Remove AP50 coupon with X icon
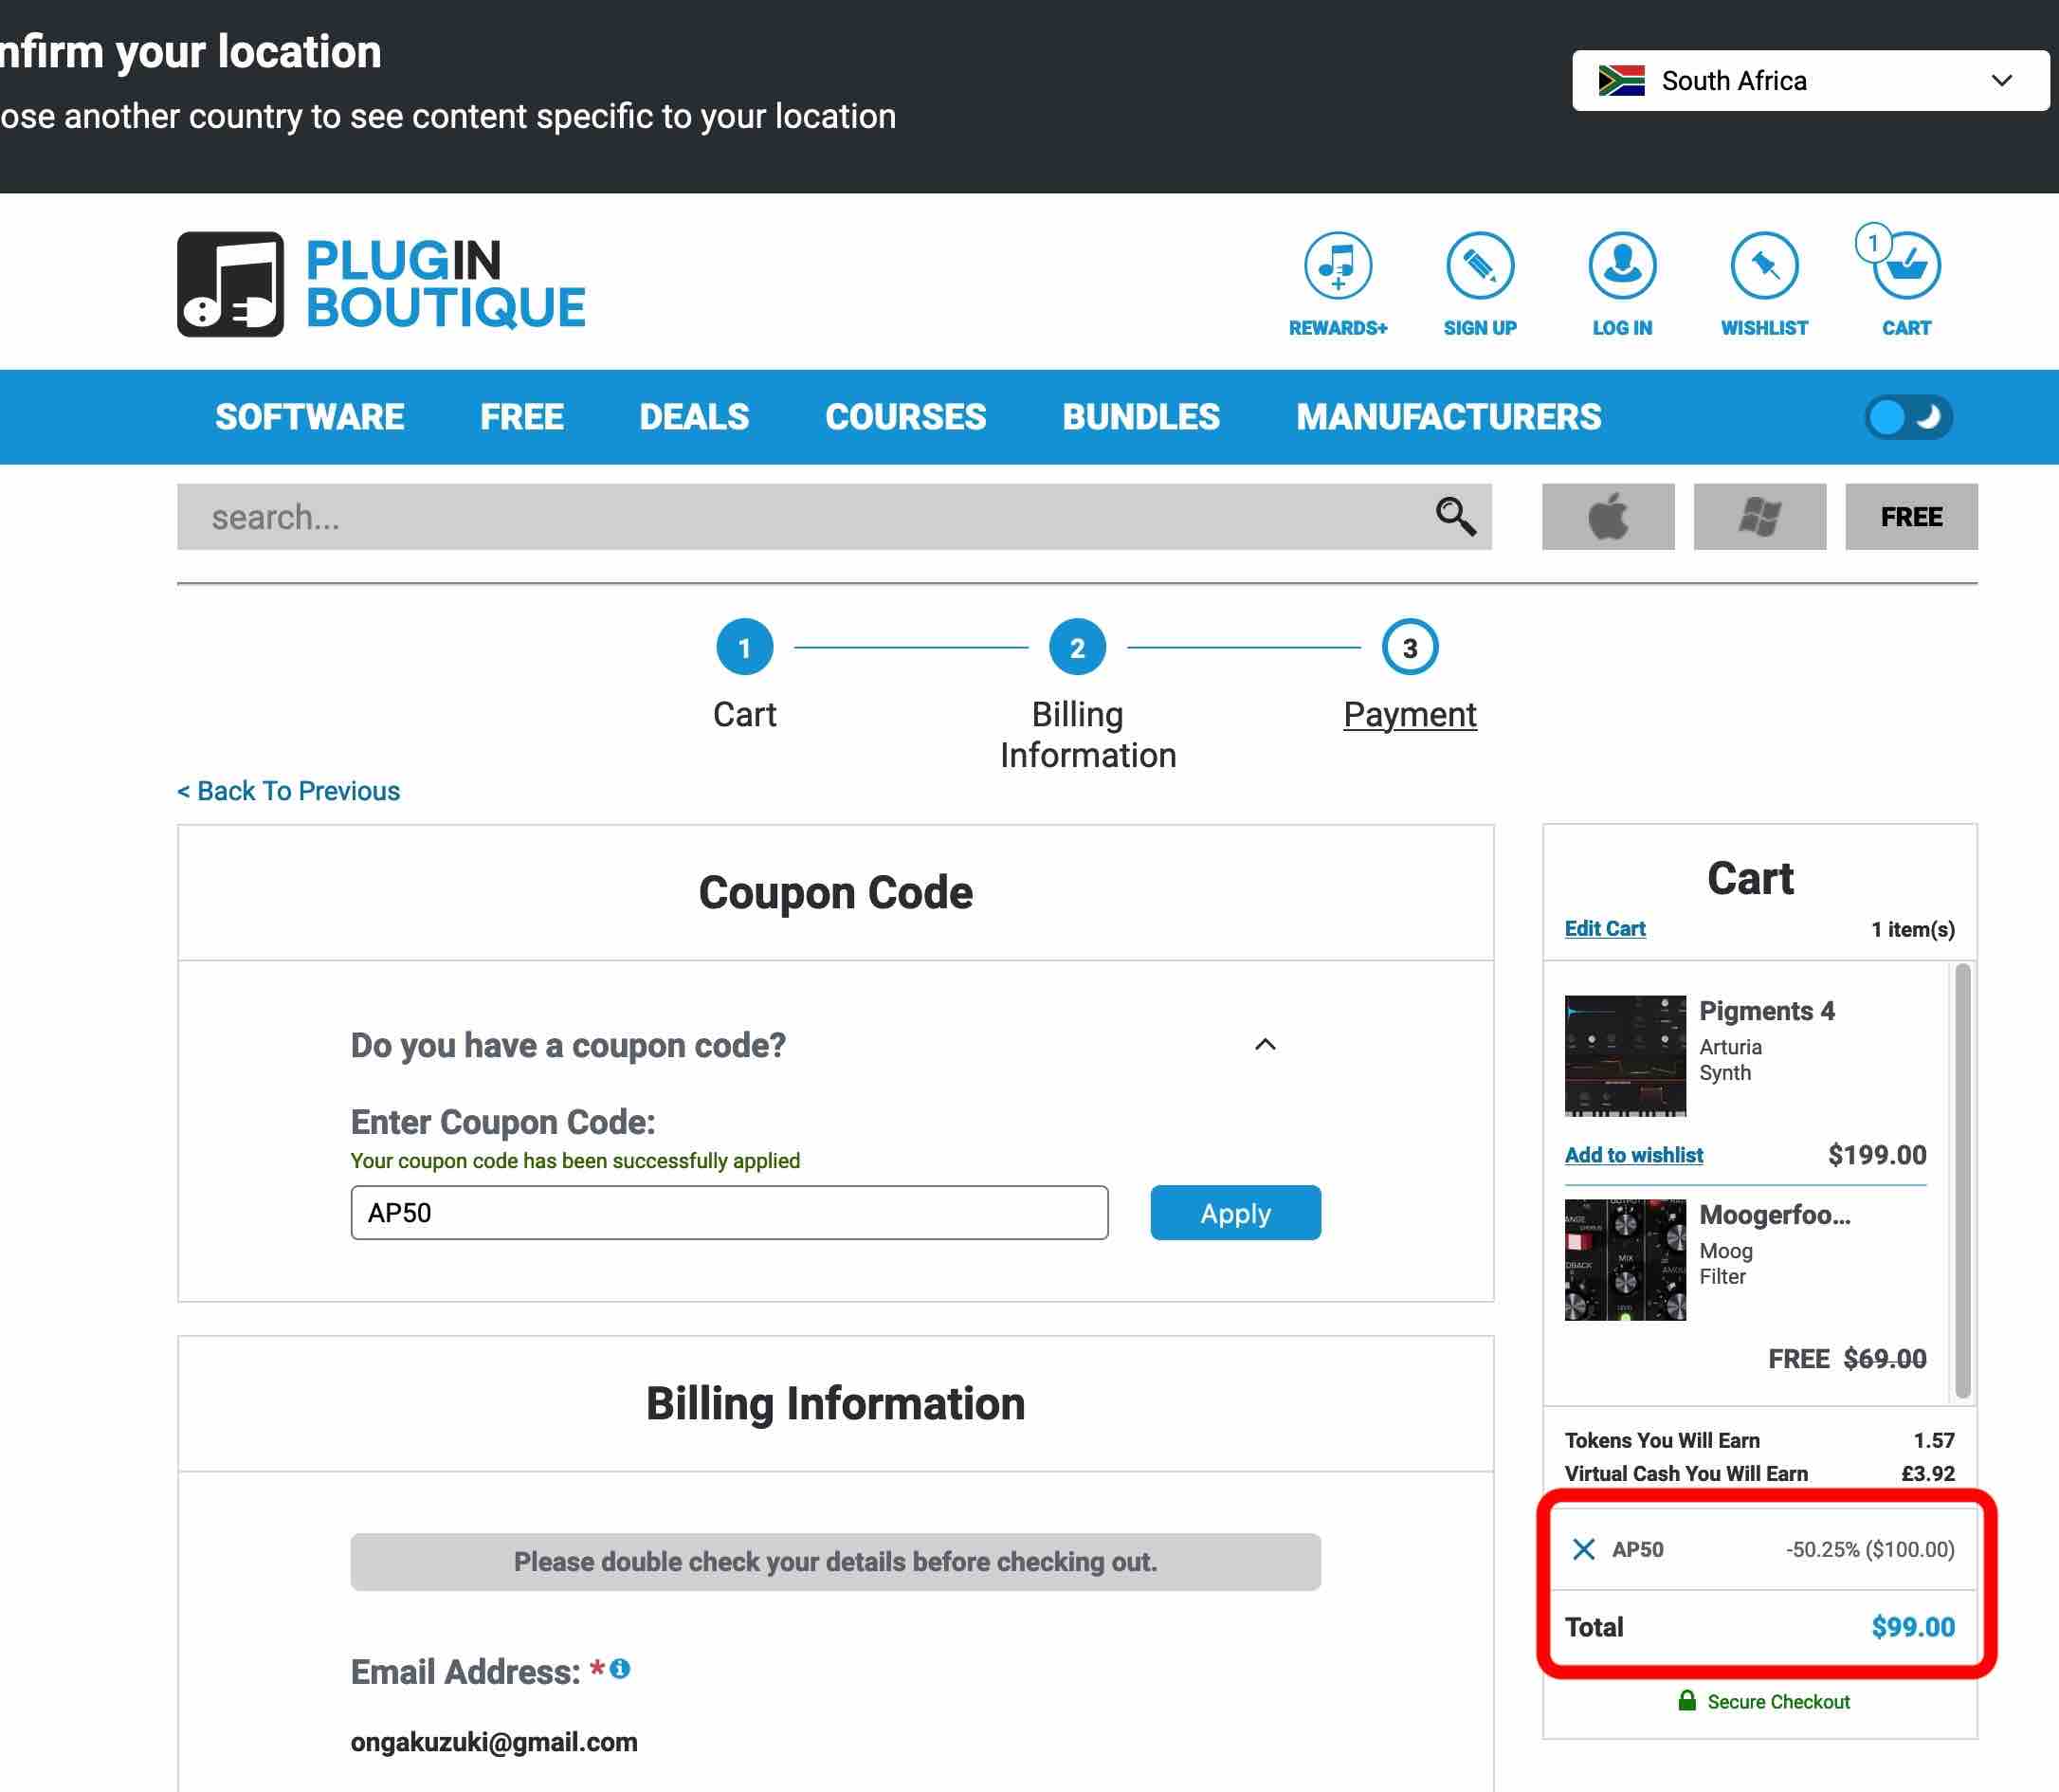Screen dimensions: 2059x1792 click(1583, 1549)
